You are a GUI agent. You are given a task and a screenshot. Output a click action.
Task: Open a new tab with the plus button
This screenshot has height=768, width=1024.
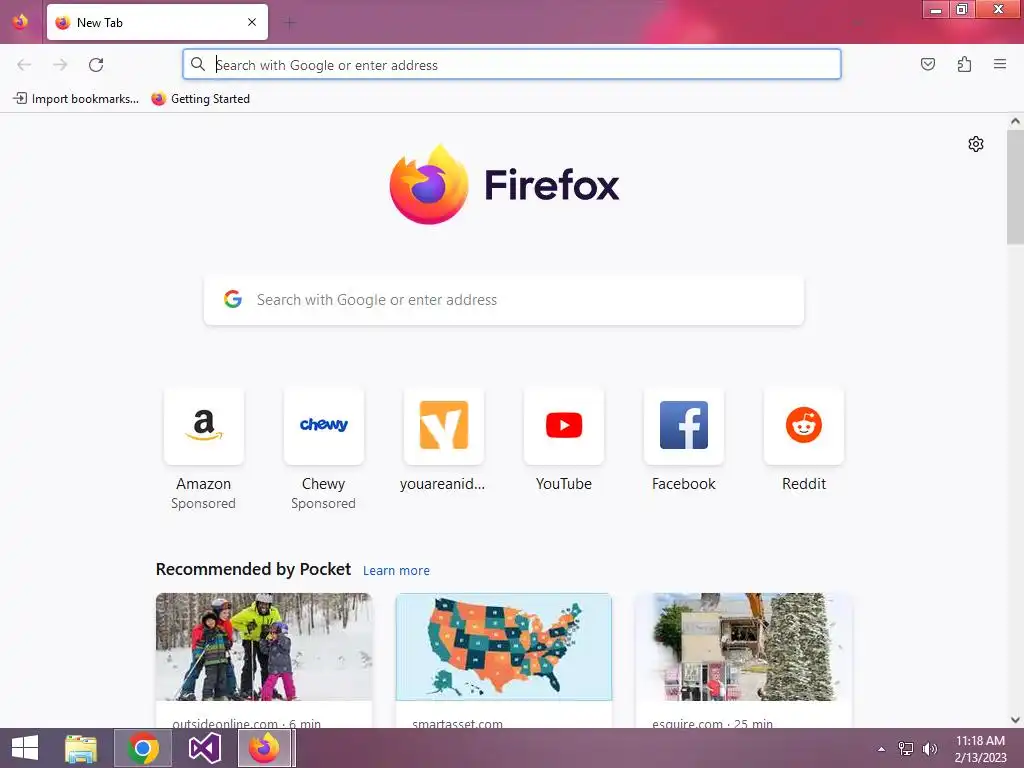coord(290,23)
